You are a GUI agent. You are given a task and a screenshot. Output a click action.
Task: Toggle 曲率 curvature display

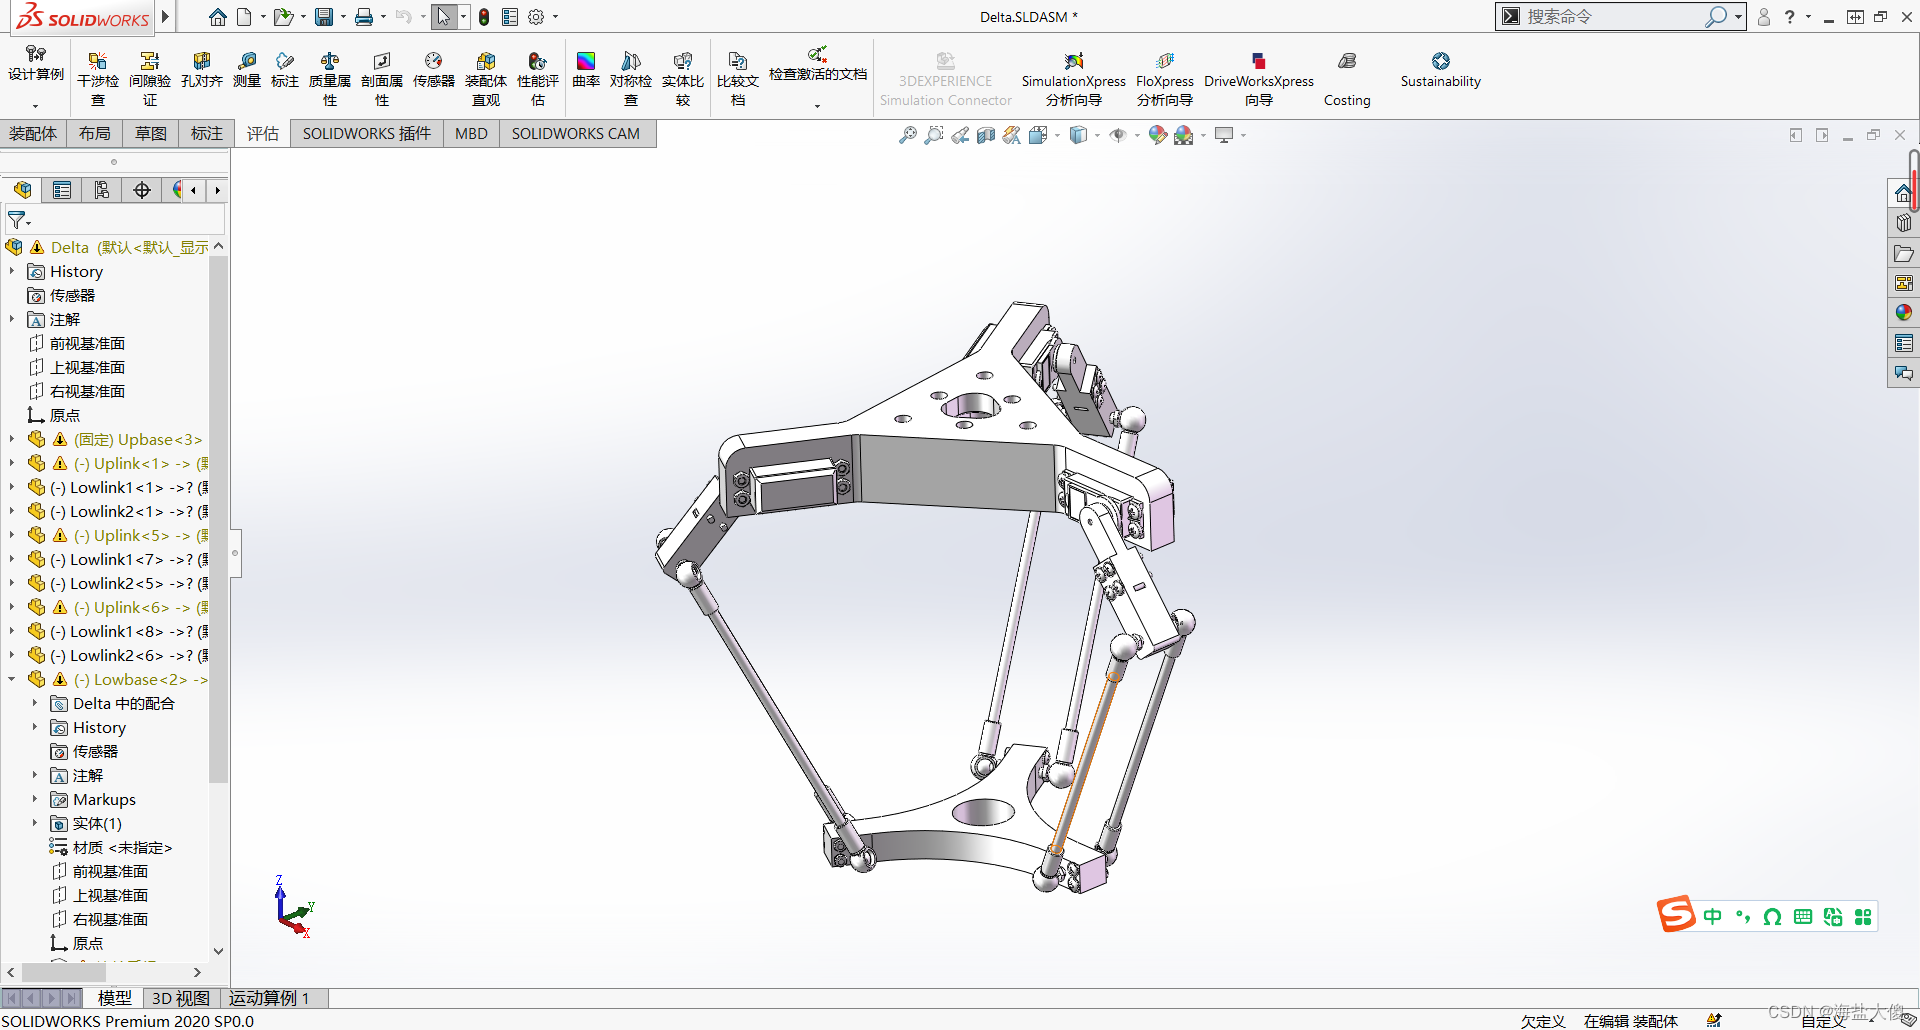(586, 70)
